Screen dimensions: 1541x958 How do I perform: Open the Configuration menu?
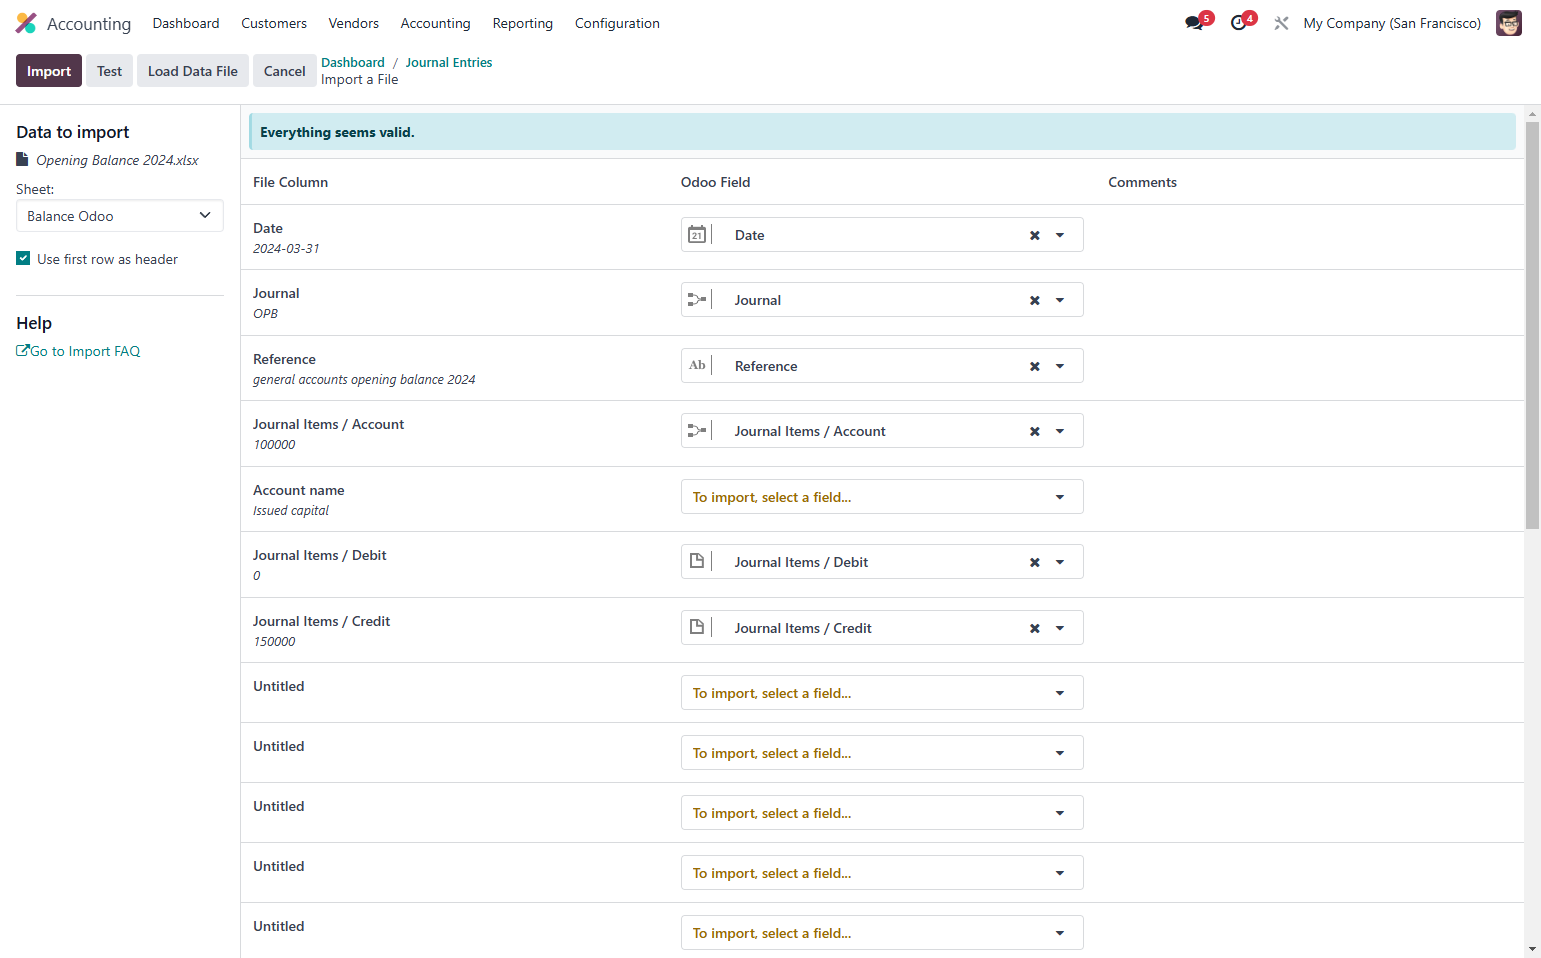617,23
